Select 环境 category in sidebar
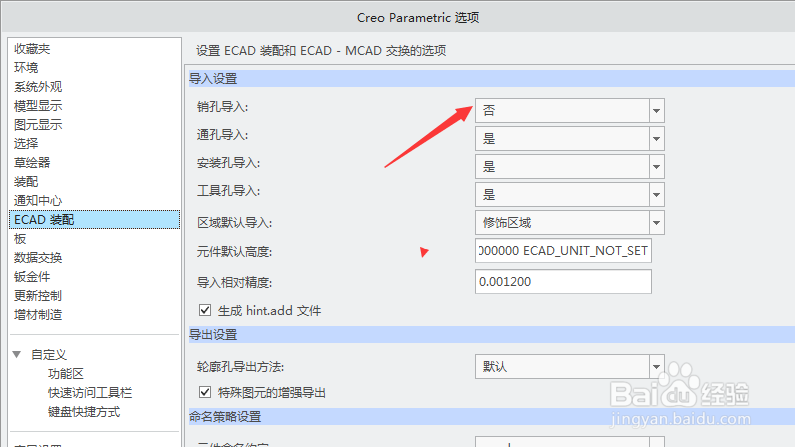This screenshot has width=795, height=447. [26, 67]
